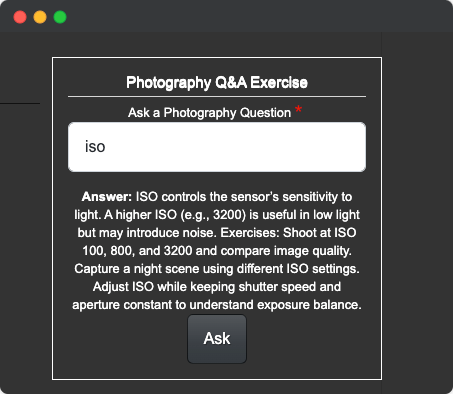Click the A higher ISO (e.g., 3200) text
Viewport: 453px width, 394px height.
[175, 215]
